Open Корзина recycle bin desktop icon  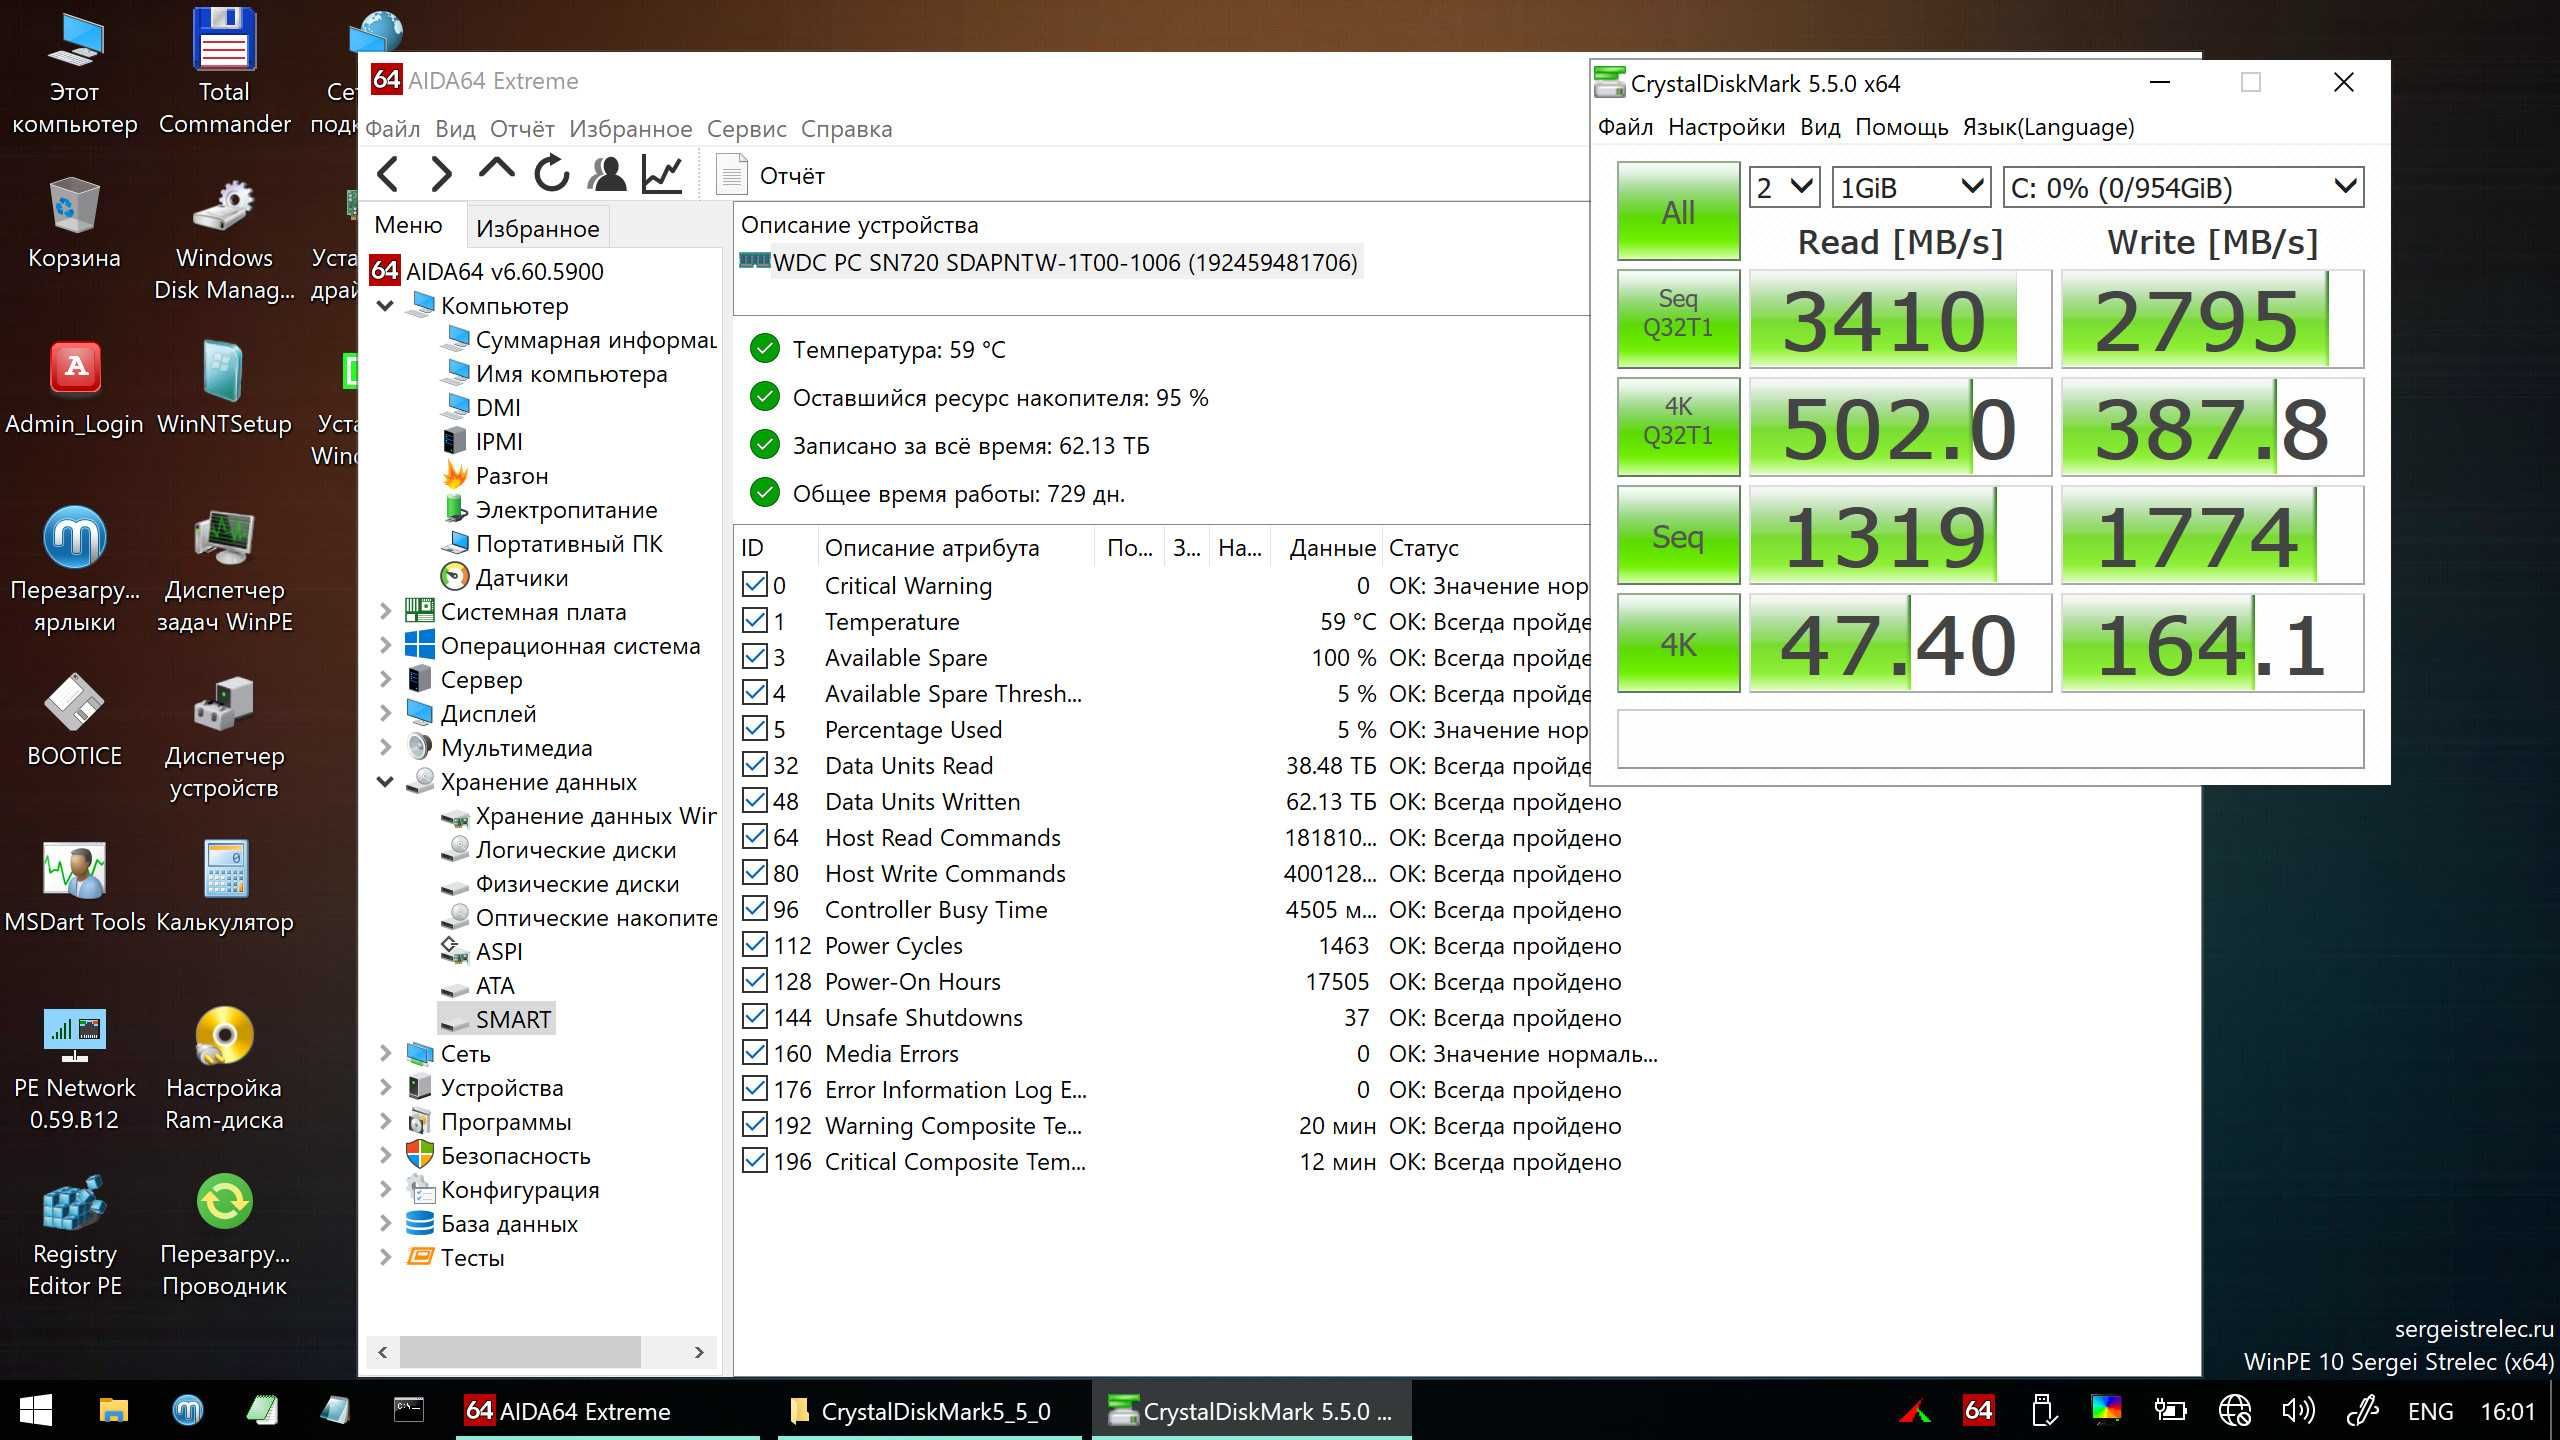74,224
